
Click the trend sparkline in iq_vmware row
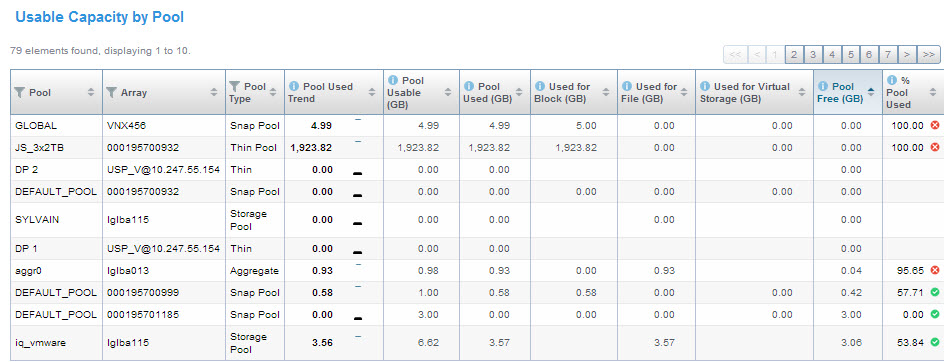[358, 336]
